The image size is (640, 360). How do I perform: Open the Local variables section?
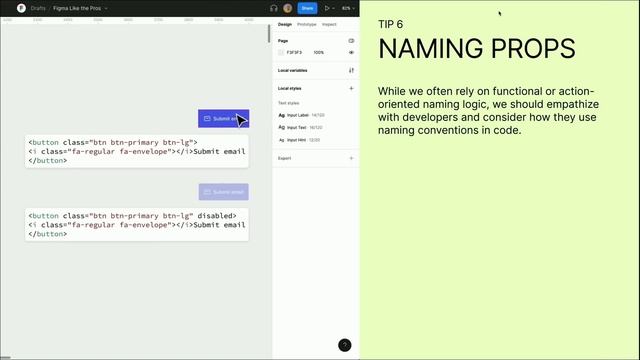point(292,71)
